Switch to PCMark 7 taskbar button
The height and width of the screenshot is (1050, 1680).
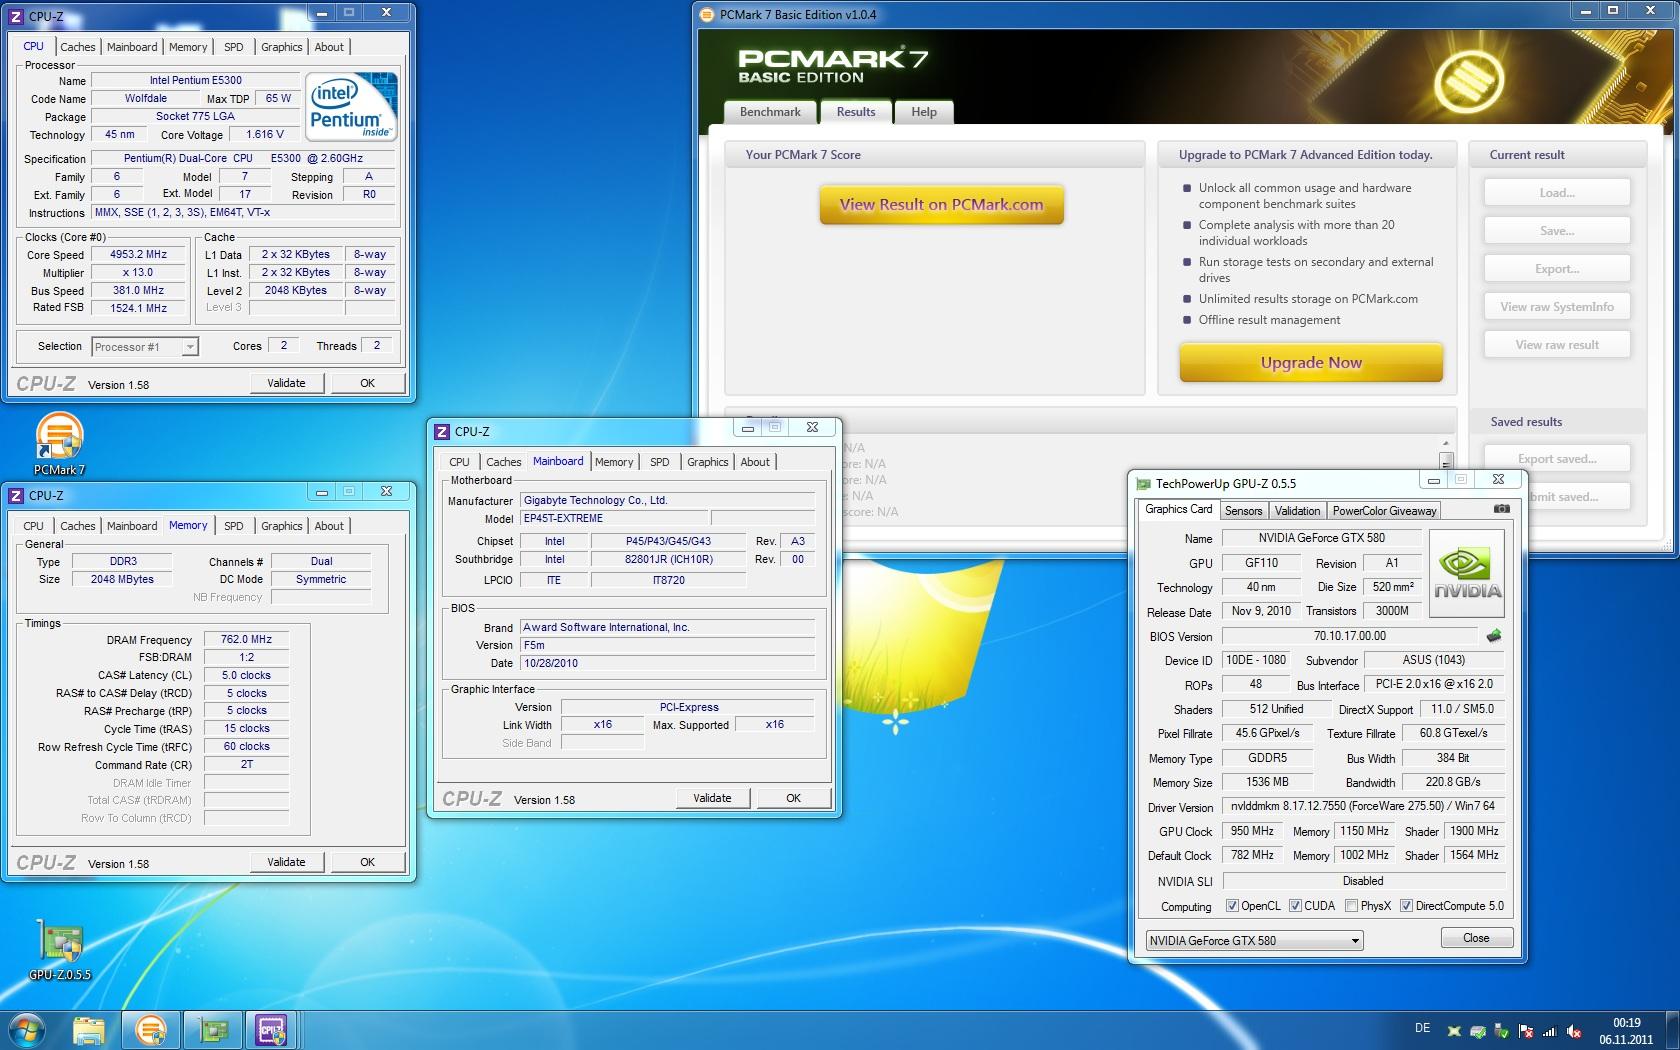[x=150, y=1030]
